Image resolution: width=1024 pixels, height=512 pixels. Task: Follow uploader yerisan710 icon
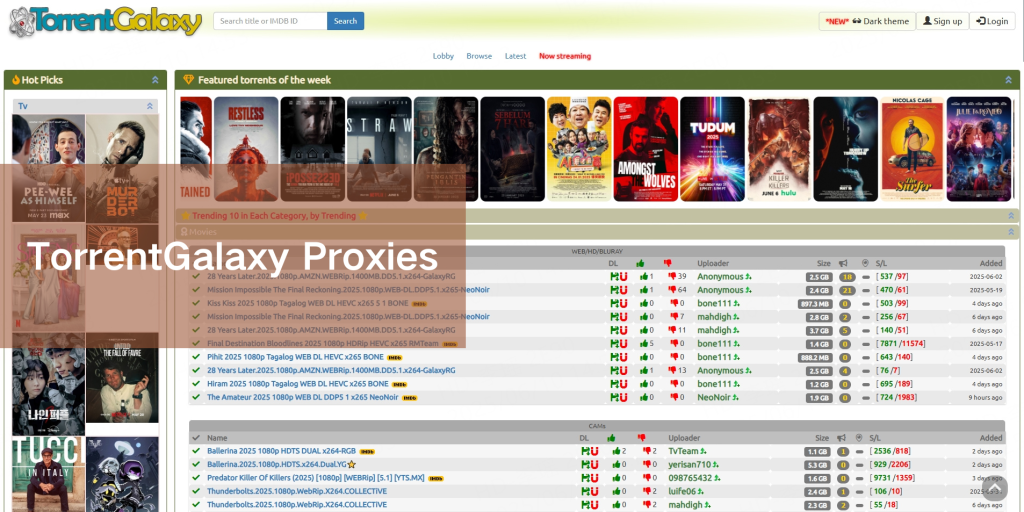pyautogui.click(x=715, y=464)
